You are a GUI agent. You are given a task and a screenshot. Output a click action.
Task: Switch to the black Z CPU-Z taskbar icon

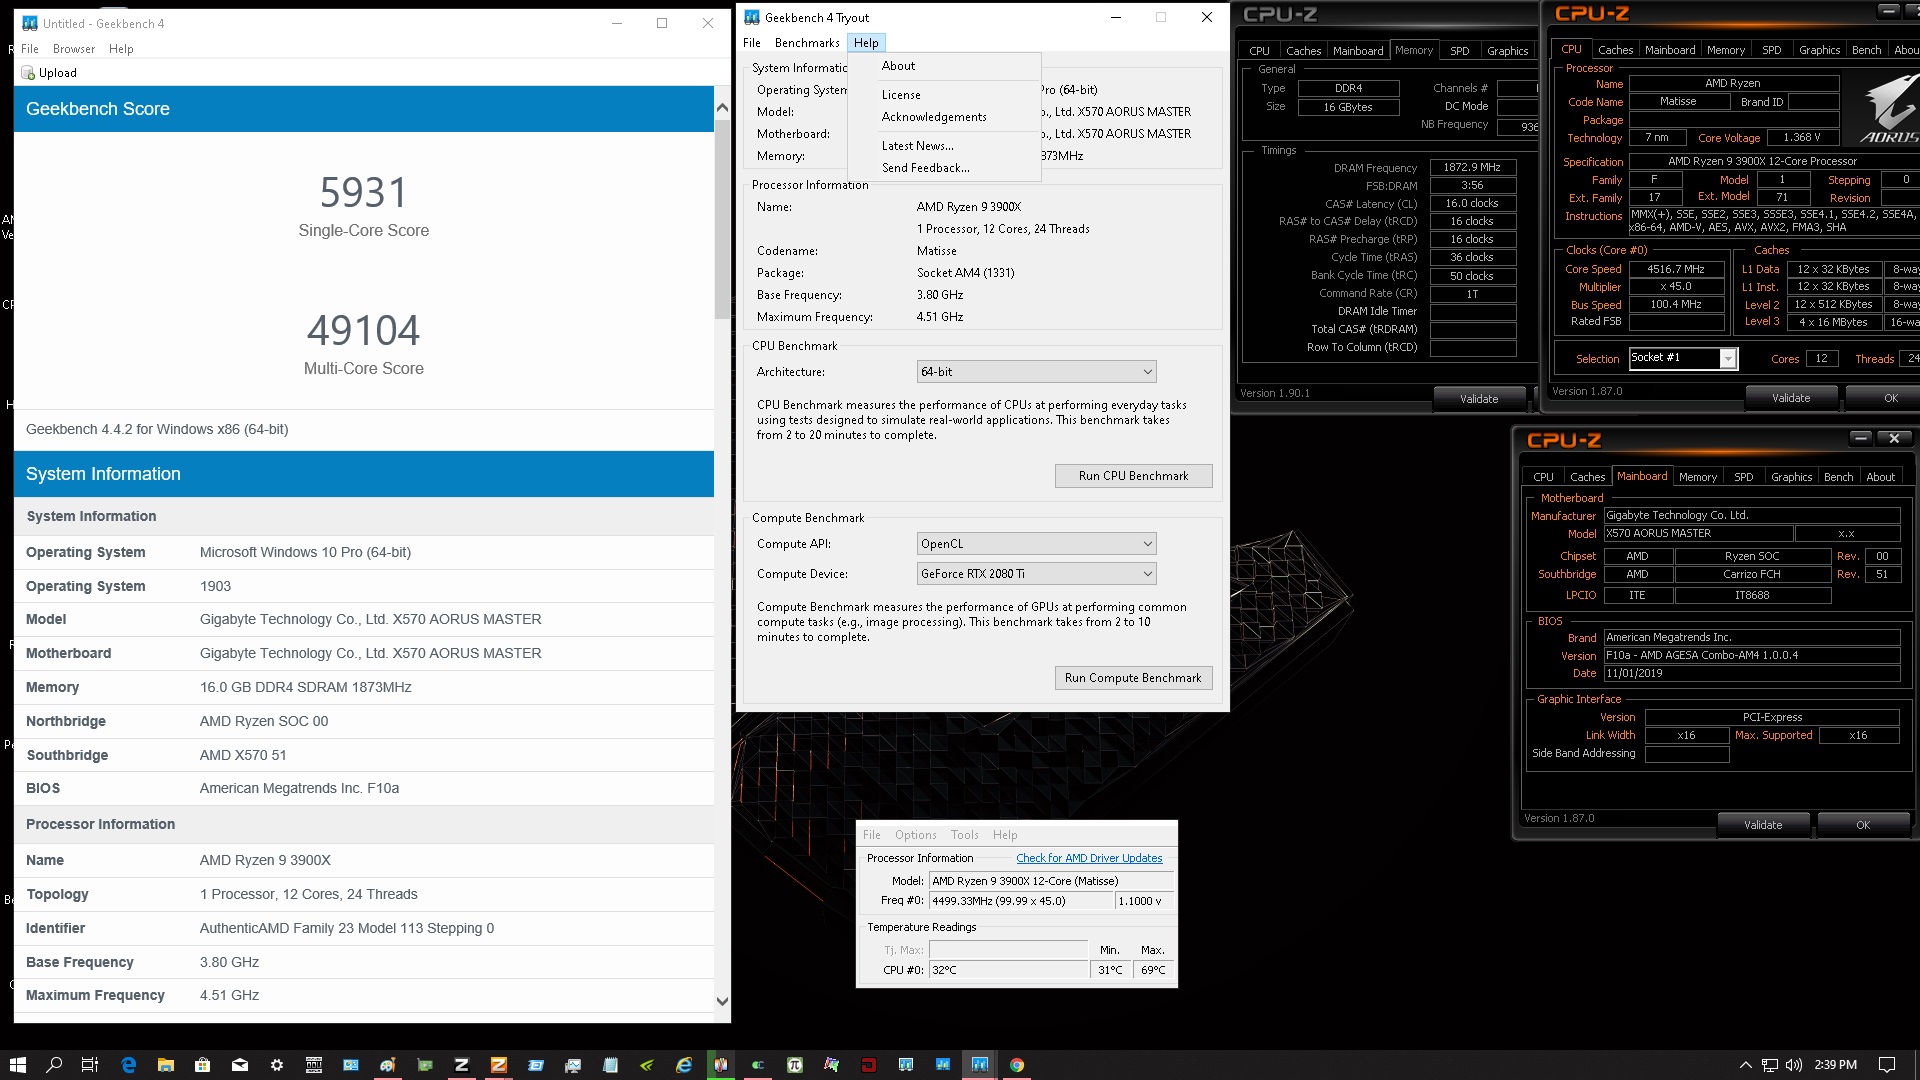(x=461, y=1065)
